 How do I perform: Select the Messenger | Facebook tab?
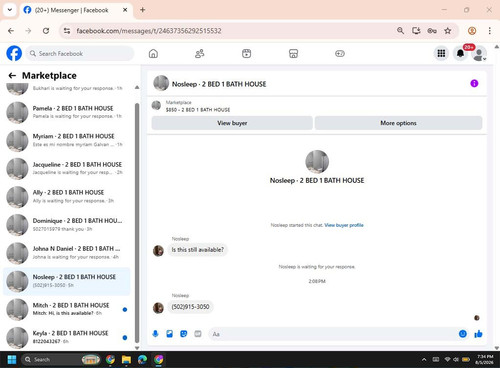[76, 10]
